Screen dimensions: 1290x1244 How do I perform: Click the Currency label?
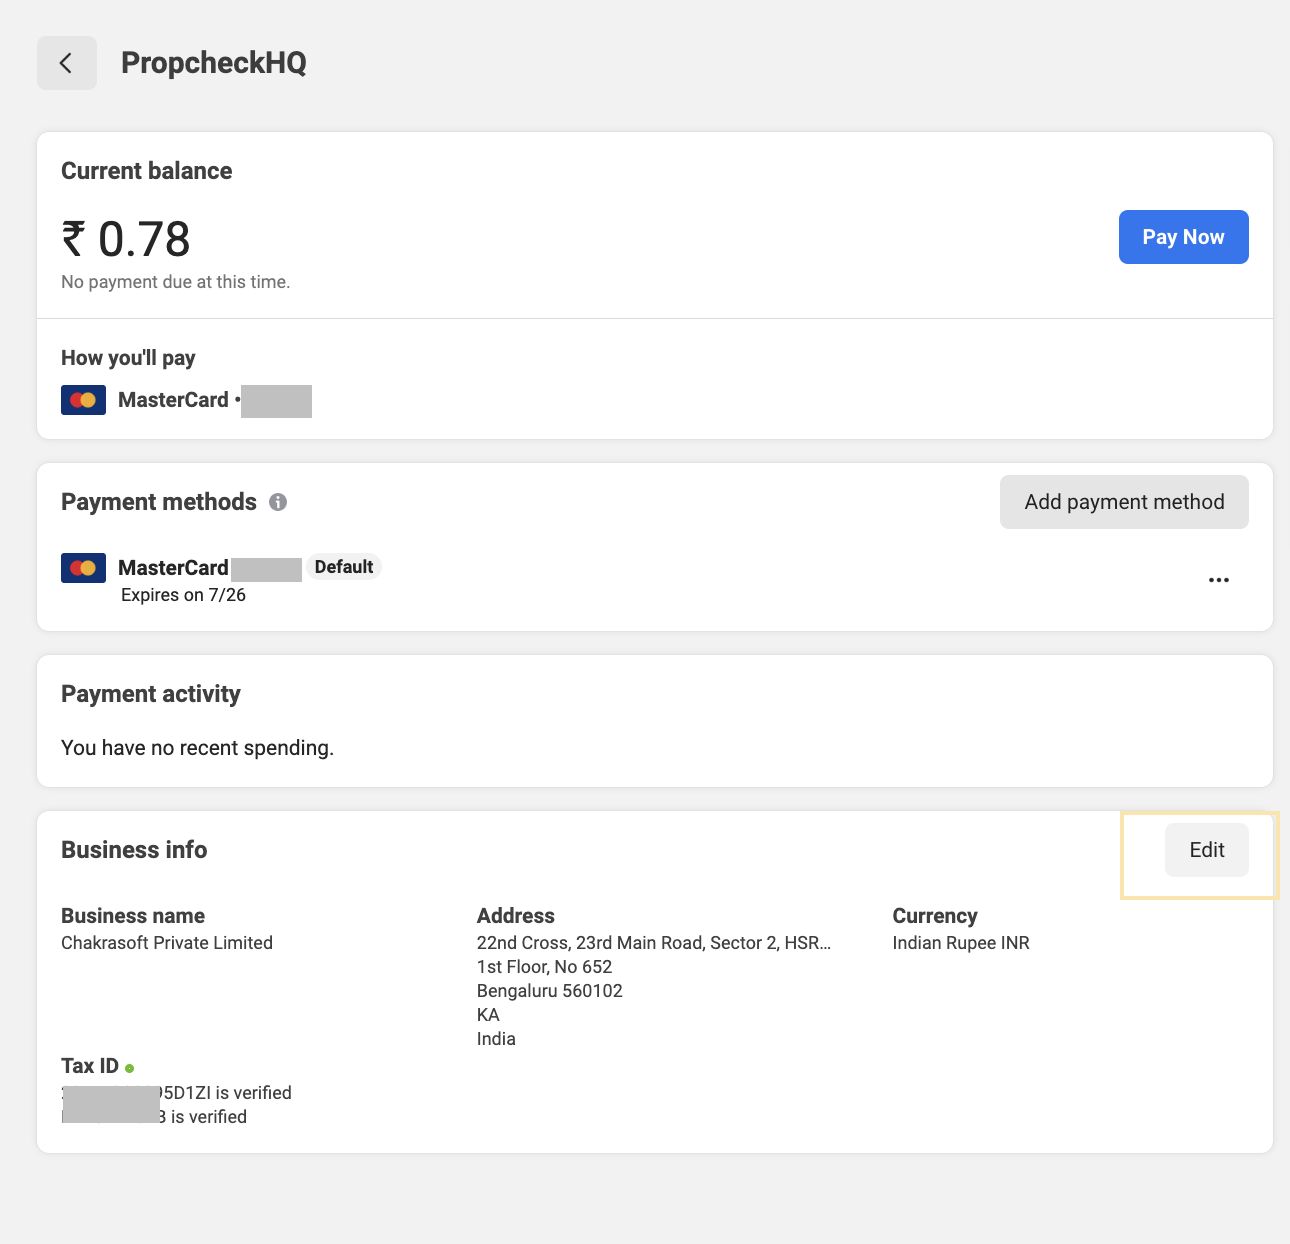coord(935,916)
